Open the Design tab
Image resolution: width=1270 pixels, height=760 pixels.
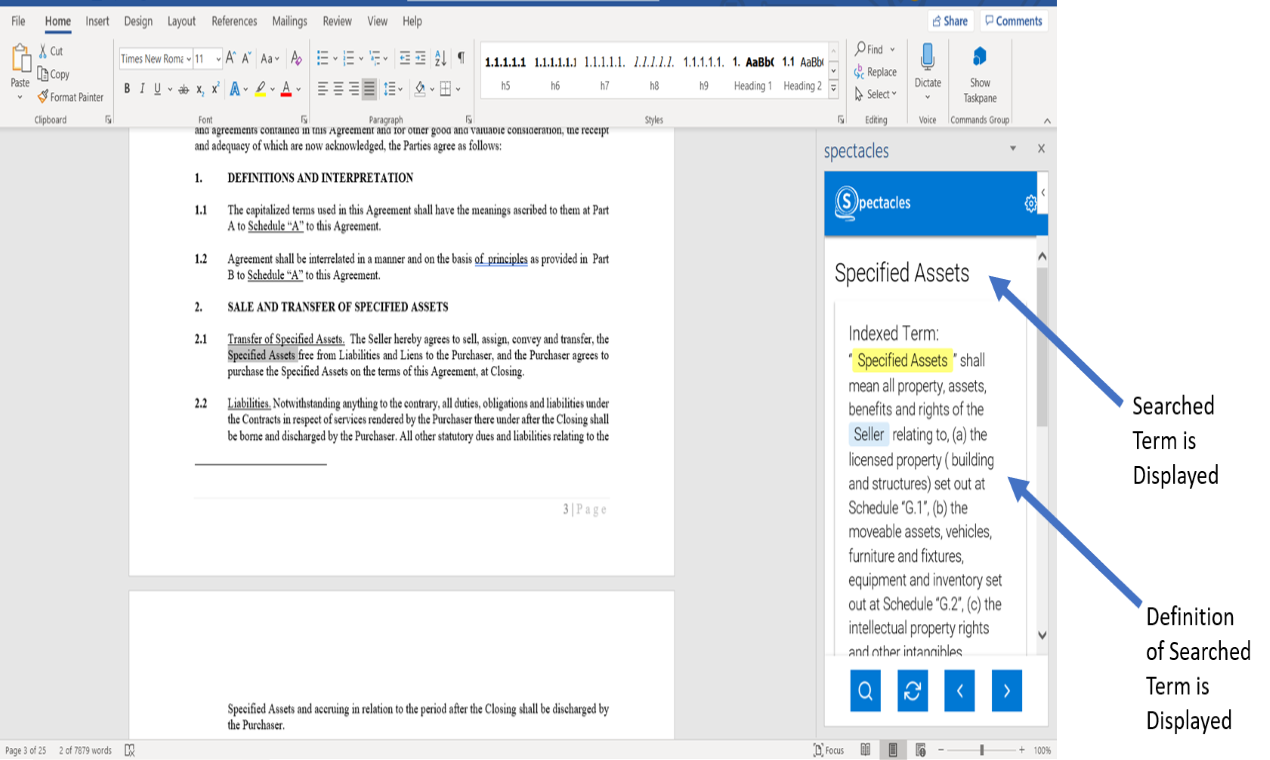[138, 21]
